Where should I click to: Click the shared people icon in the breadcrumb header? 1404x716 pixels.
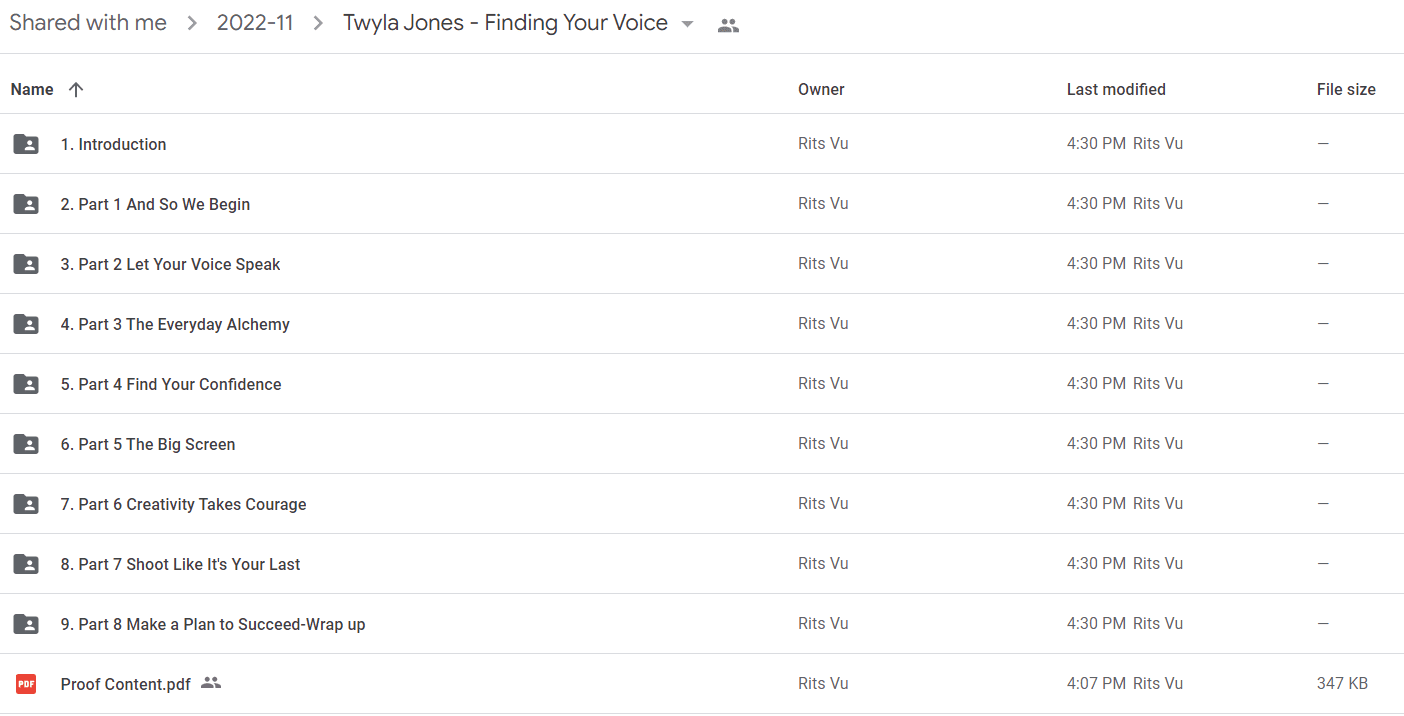[x=729, y=26]
